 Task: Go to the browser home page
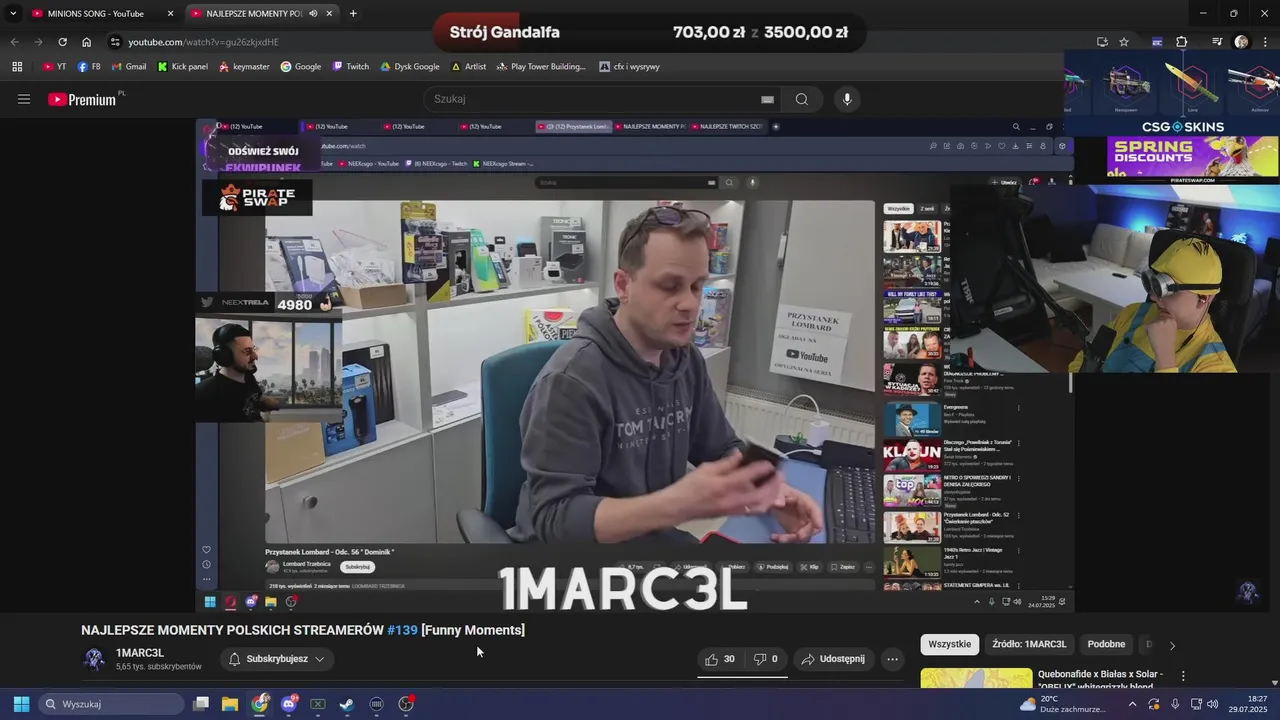[86, 42]
